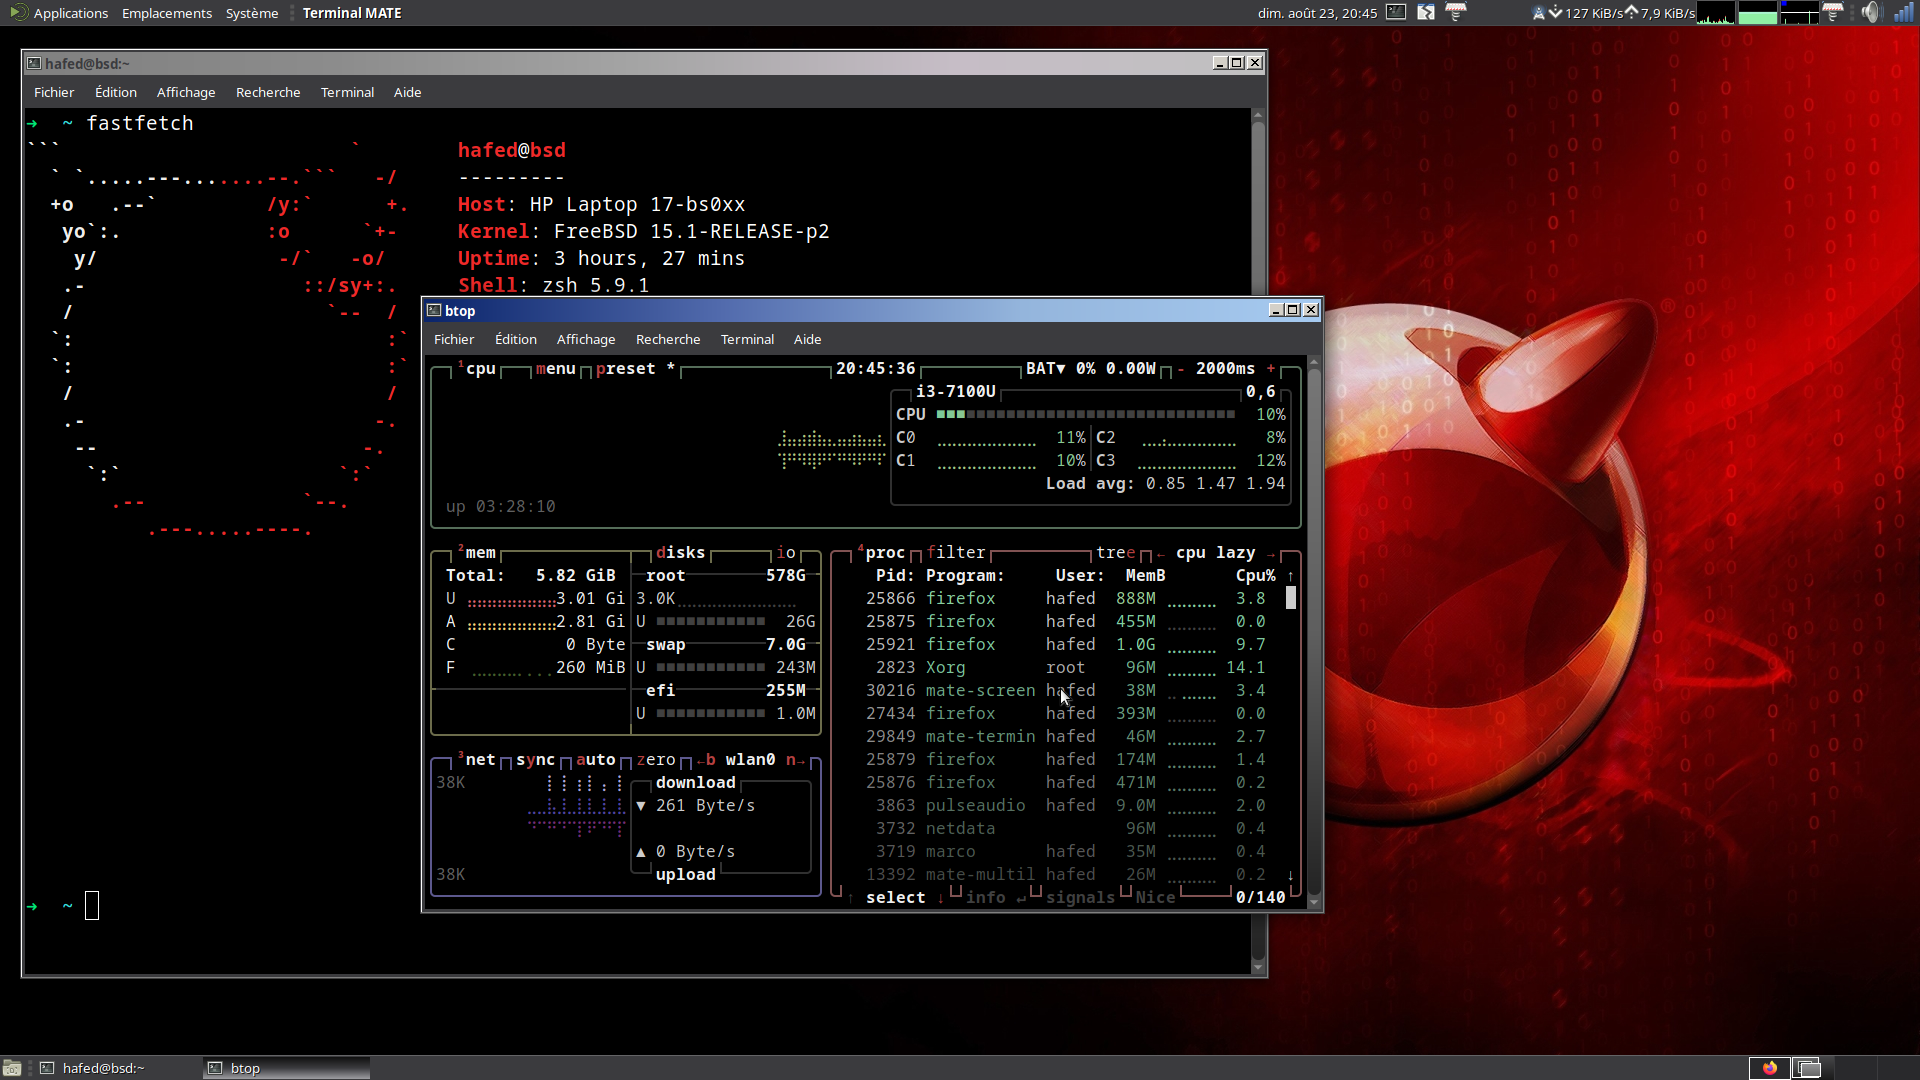Decrease btop update interval with minus
Image resolution: width=1920 pixels, height=1080 pixels.
coord(1181,369)
